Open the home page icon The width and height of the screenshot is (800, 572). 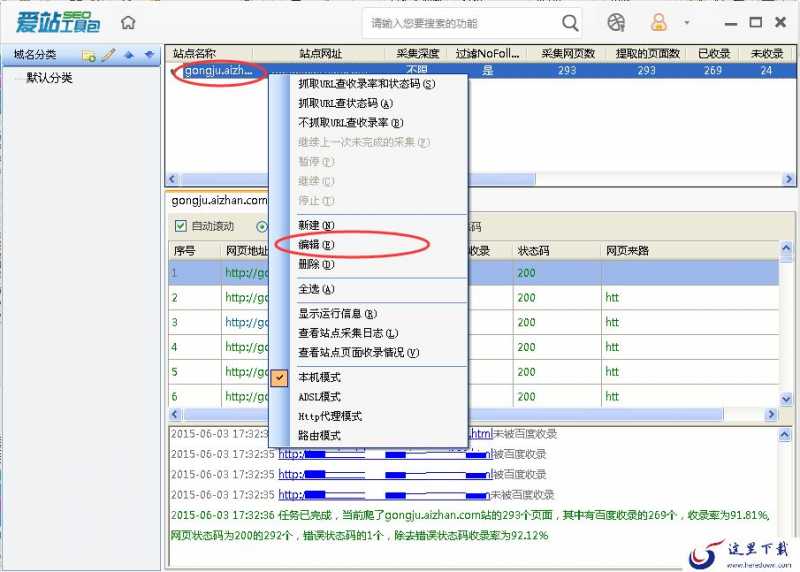(128, 22)
